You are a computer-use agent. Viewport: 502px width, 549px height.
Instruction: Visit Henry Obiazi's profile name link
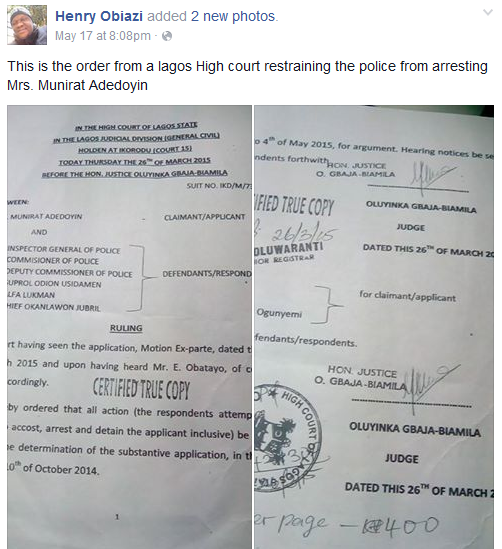tap(99, 16)
